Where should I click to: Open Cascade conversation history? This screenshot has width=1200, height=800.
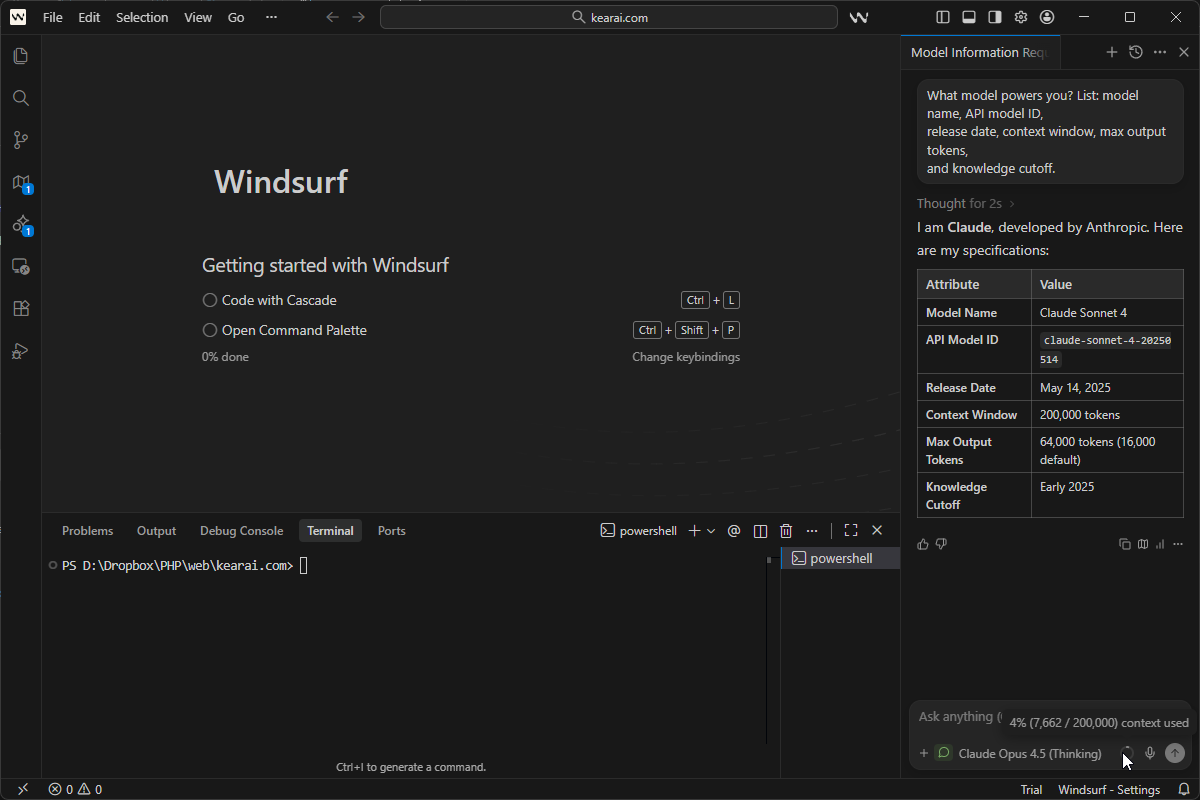[1136, 52]
